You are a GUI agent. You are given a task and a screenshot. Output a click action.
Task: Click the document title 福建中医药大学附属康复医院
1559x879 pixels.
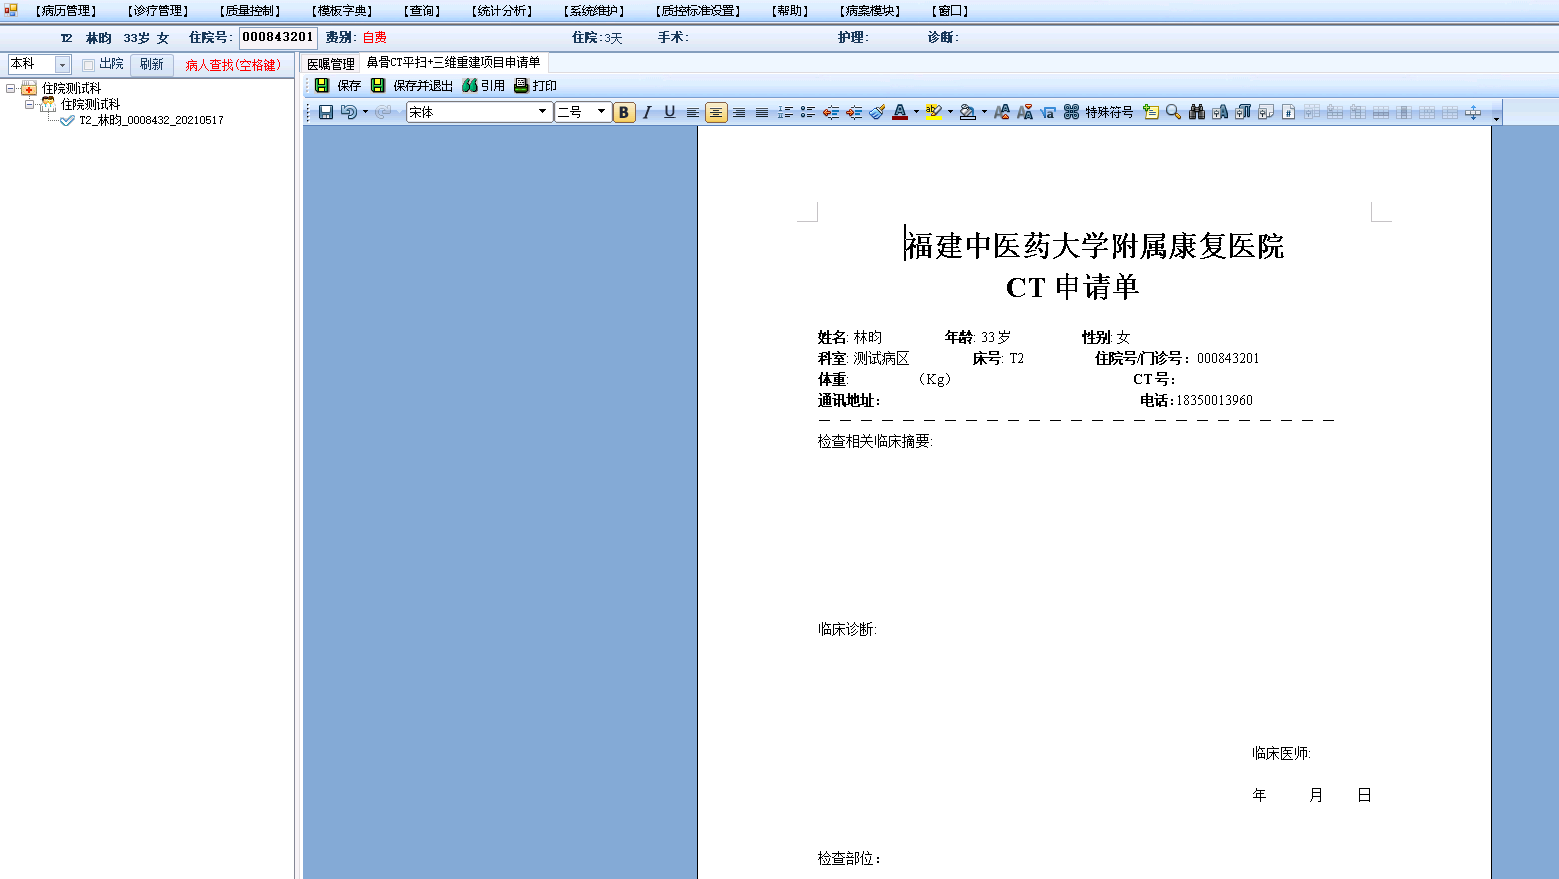[x=1095, y=246]
